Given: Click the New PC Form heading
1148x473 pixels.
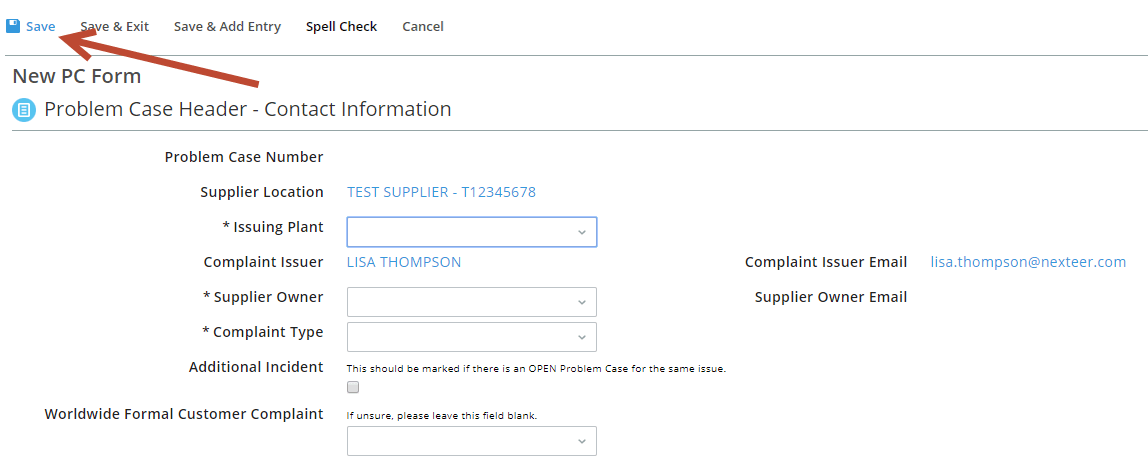Looking at the screenshot, I should click(x=77, y=76).
